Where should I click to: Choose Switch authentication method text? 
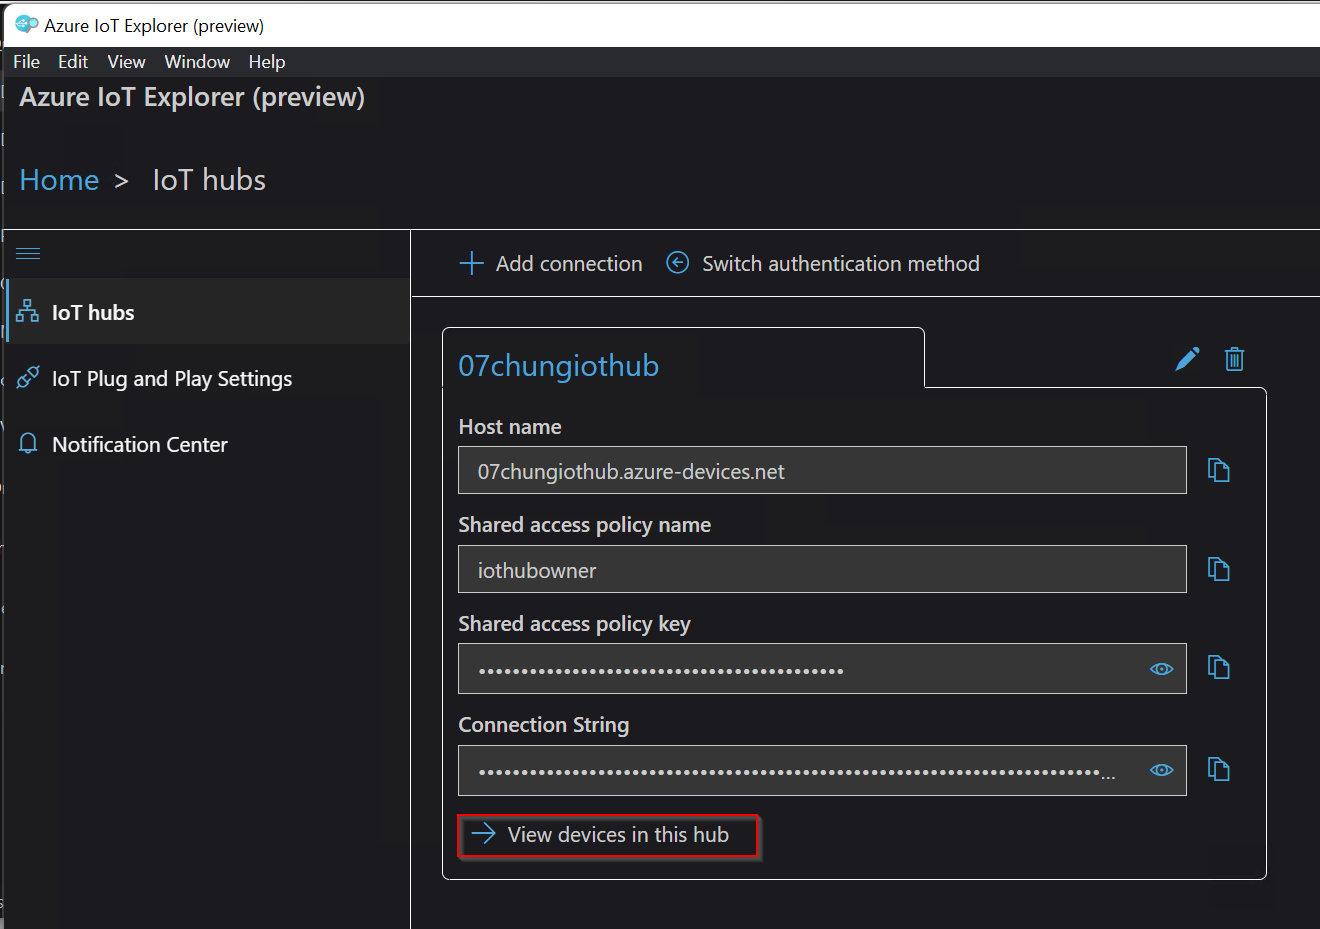click(x=841, y=263)
